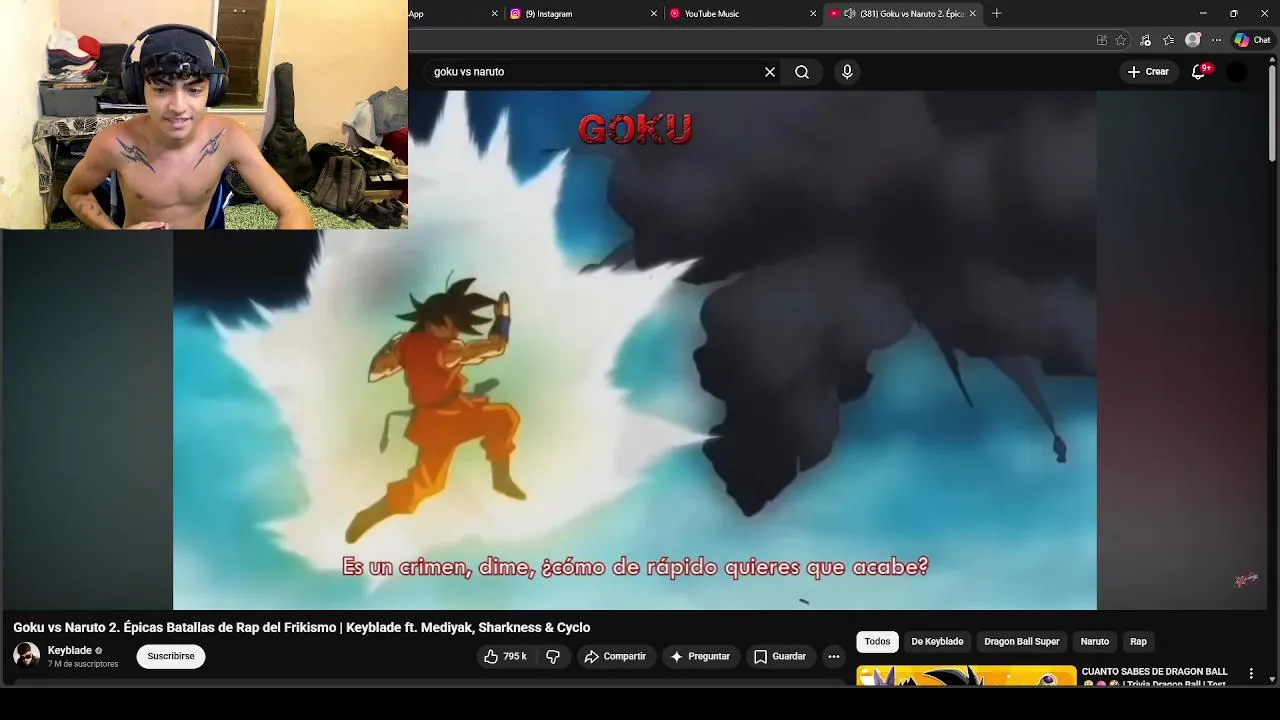
Task: Add this page to favorites star
Action: click(x=1121, y=40)
